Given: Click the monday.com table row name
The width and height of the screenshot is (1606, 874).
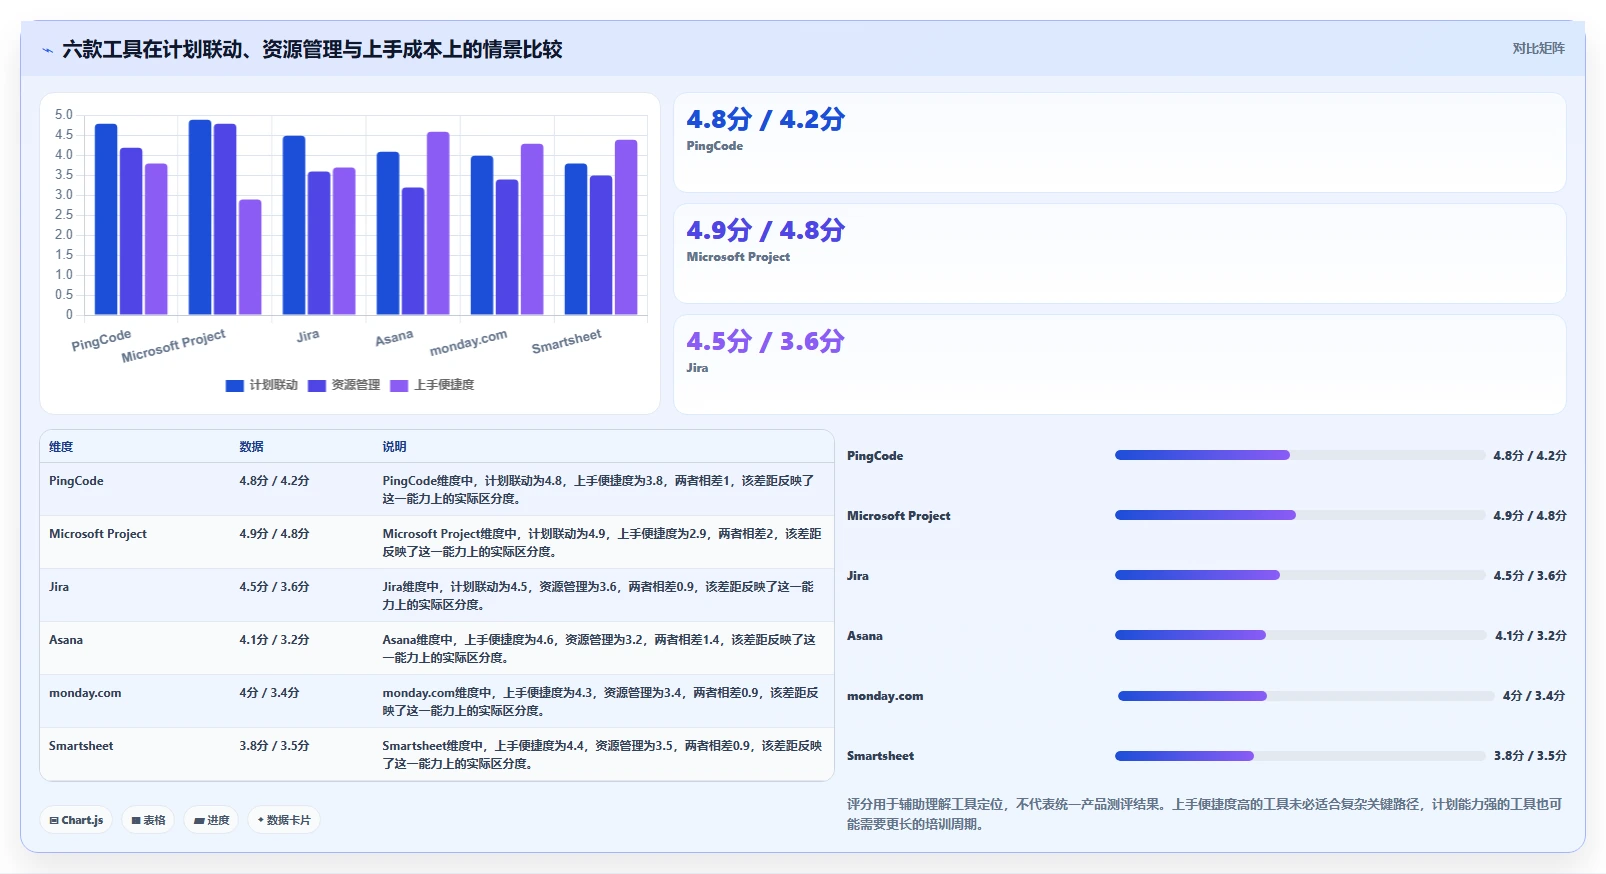Looking at the screenshot, I should [85, 693].
